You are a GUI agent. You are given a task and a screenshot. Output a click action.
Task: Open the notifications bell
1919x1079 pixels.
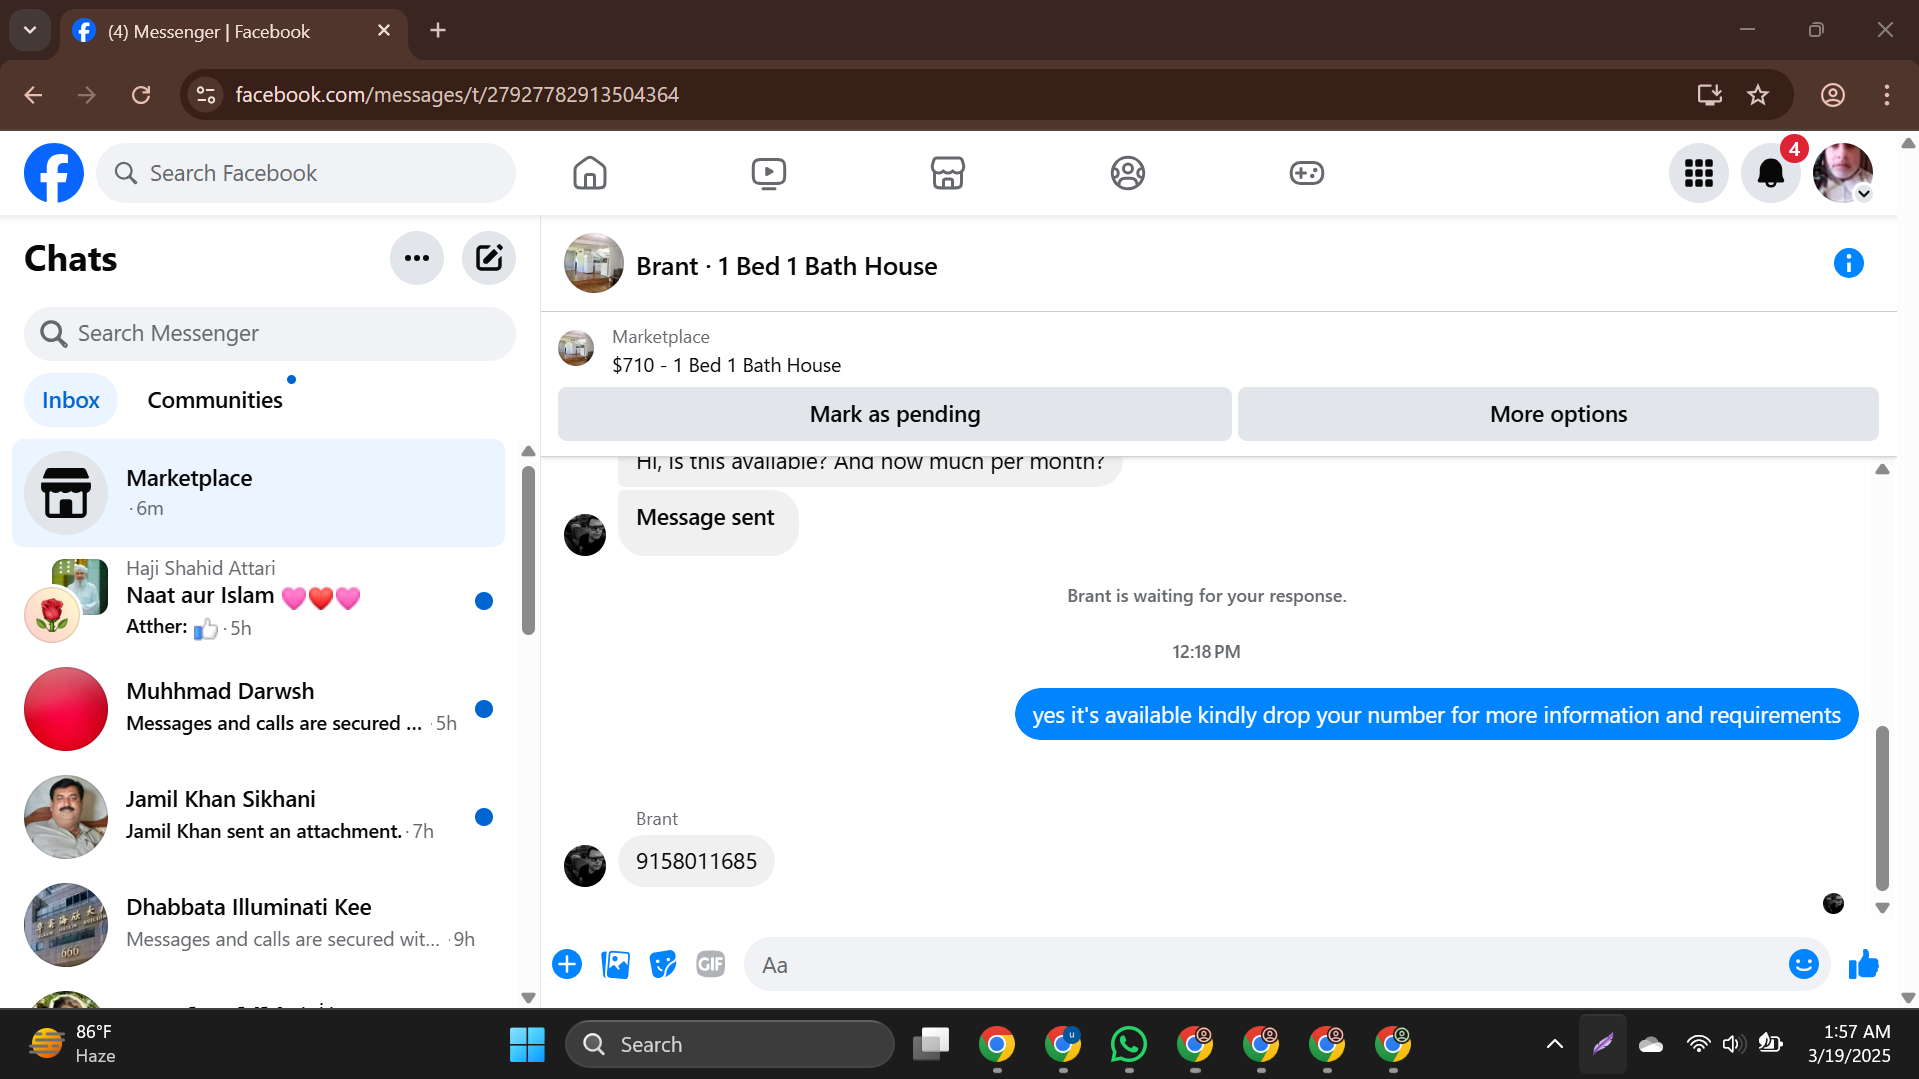click(1770, 173)
